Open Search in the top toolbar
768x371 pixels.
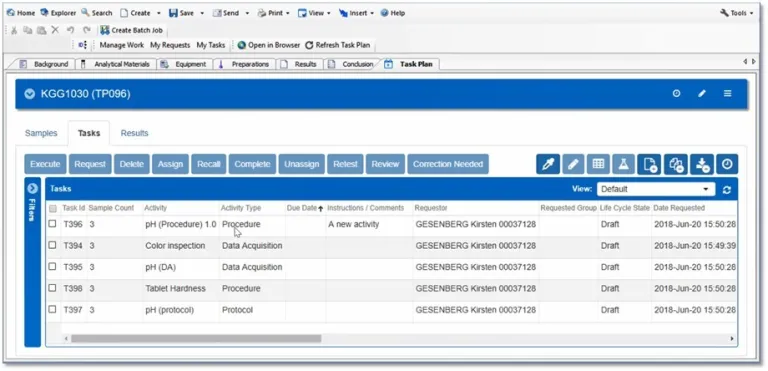coord(97,13)
